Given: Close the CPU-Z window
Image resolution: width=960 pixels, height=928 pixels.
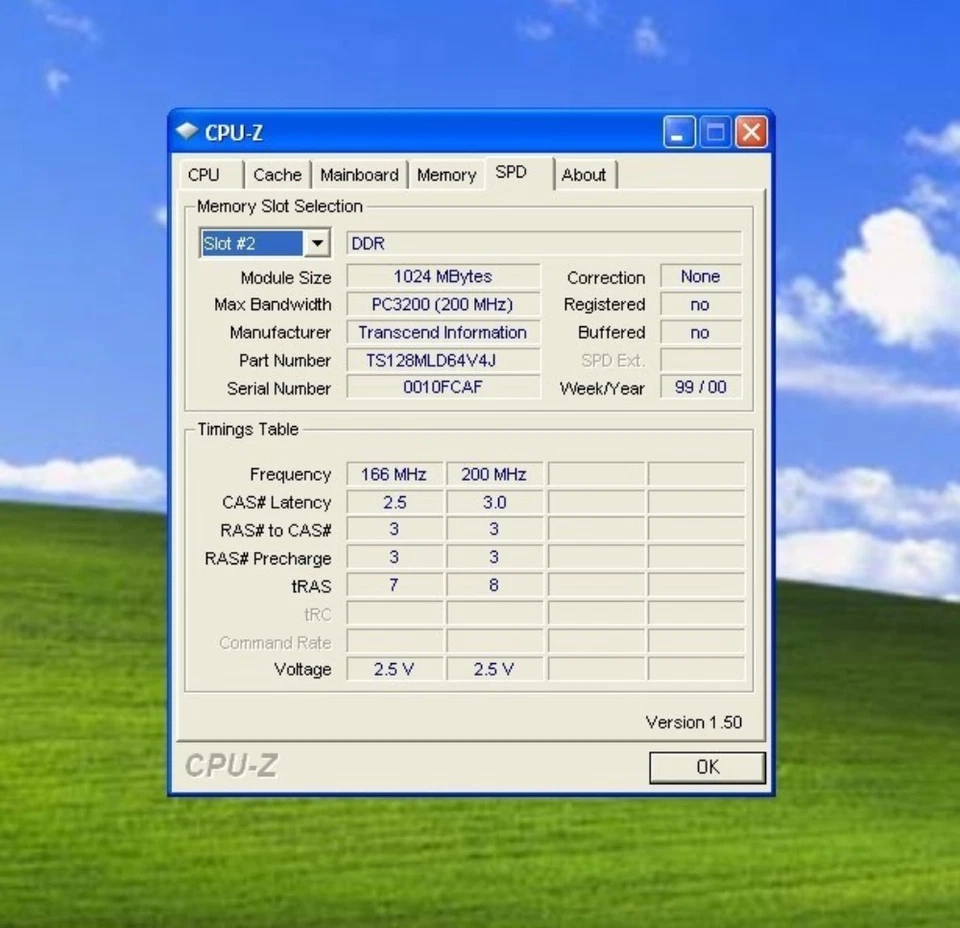Looking at the screenshot, I should coord(751,132).
